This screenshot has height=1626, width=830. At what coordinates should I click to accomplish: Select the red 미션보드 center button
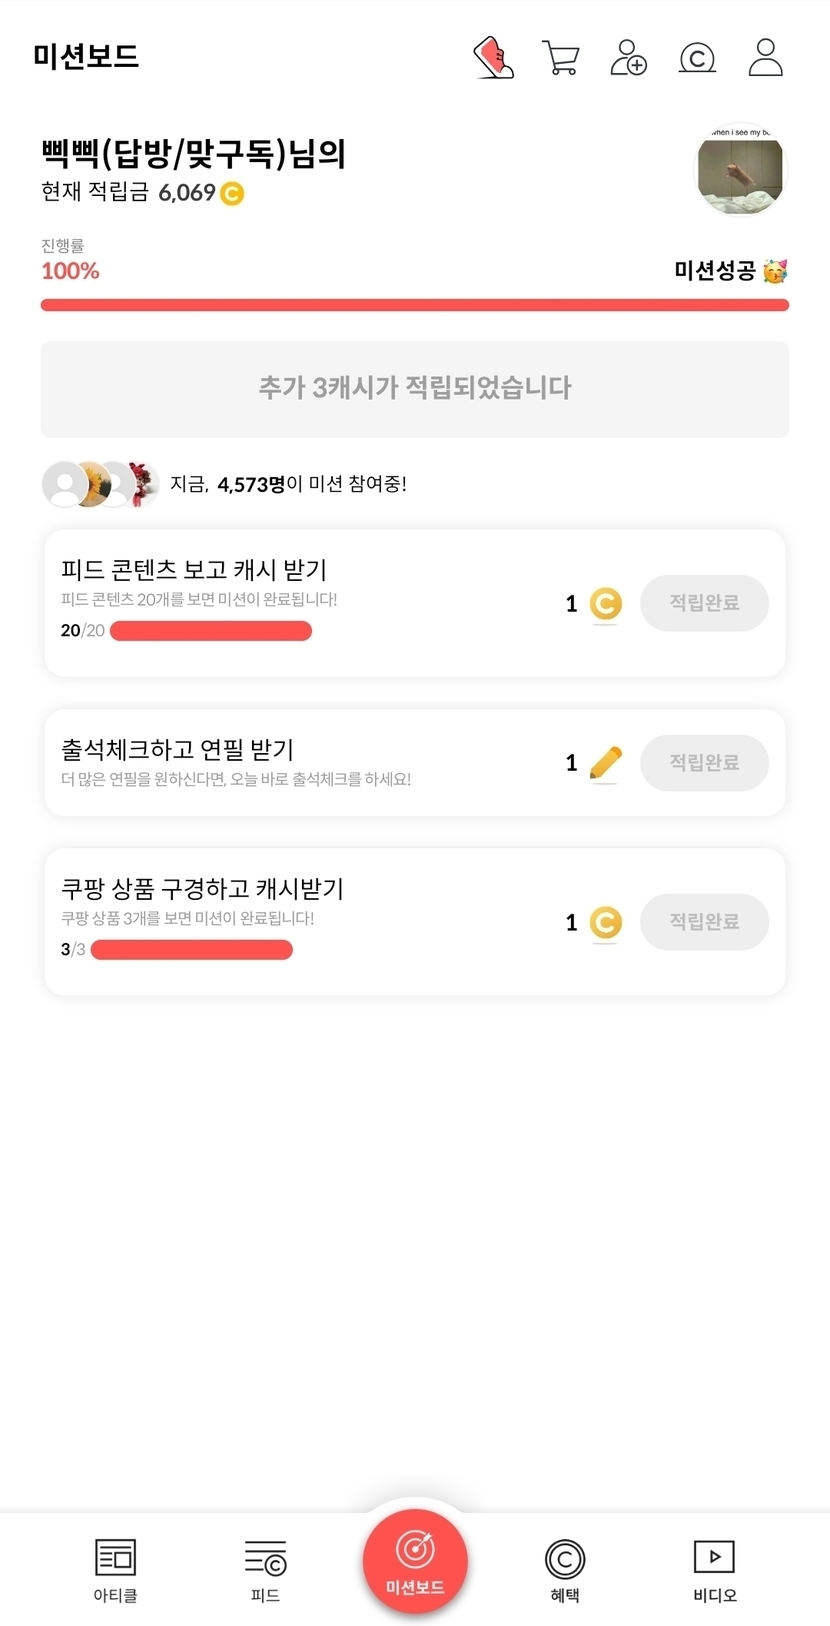click(x=415, y=1560)
